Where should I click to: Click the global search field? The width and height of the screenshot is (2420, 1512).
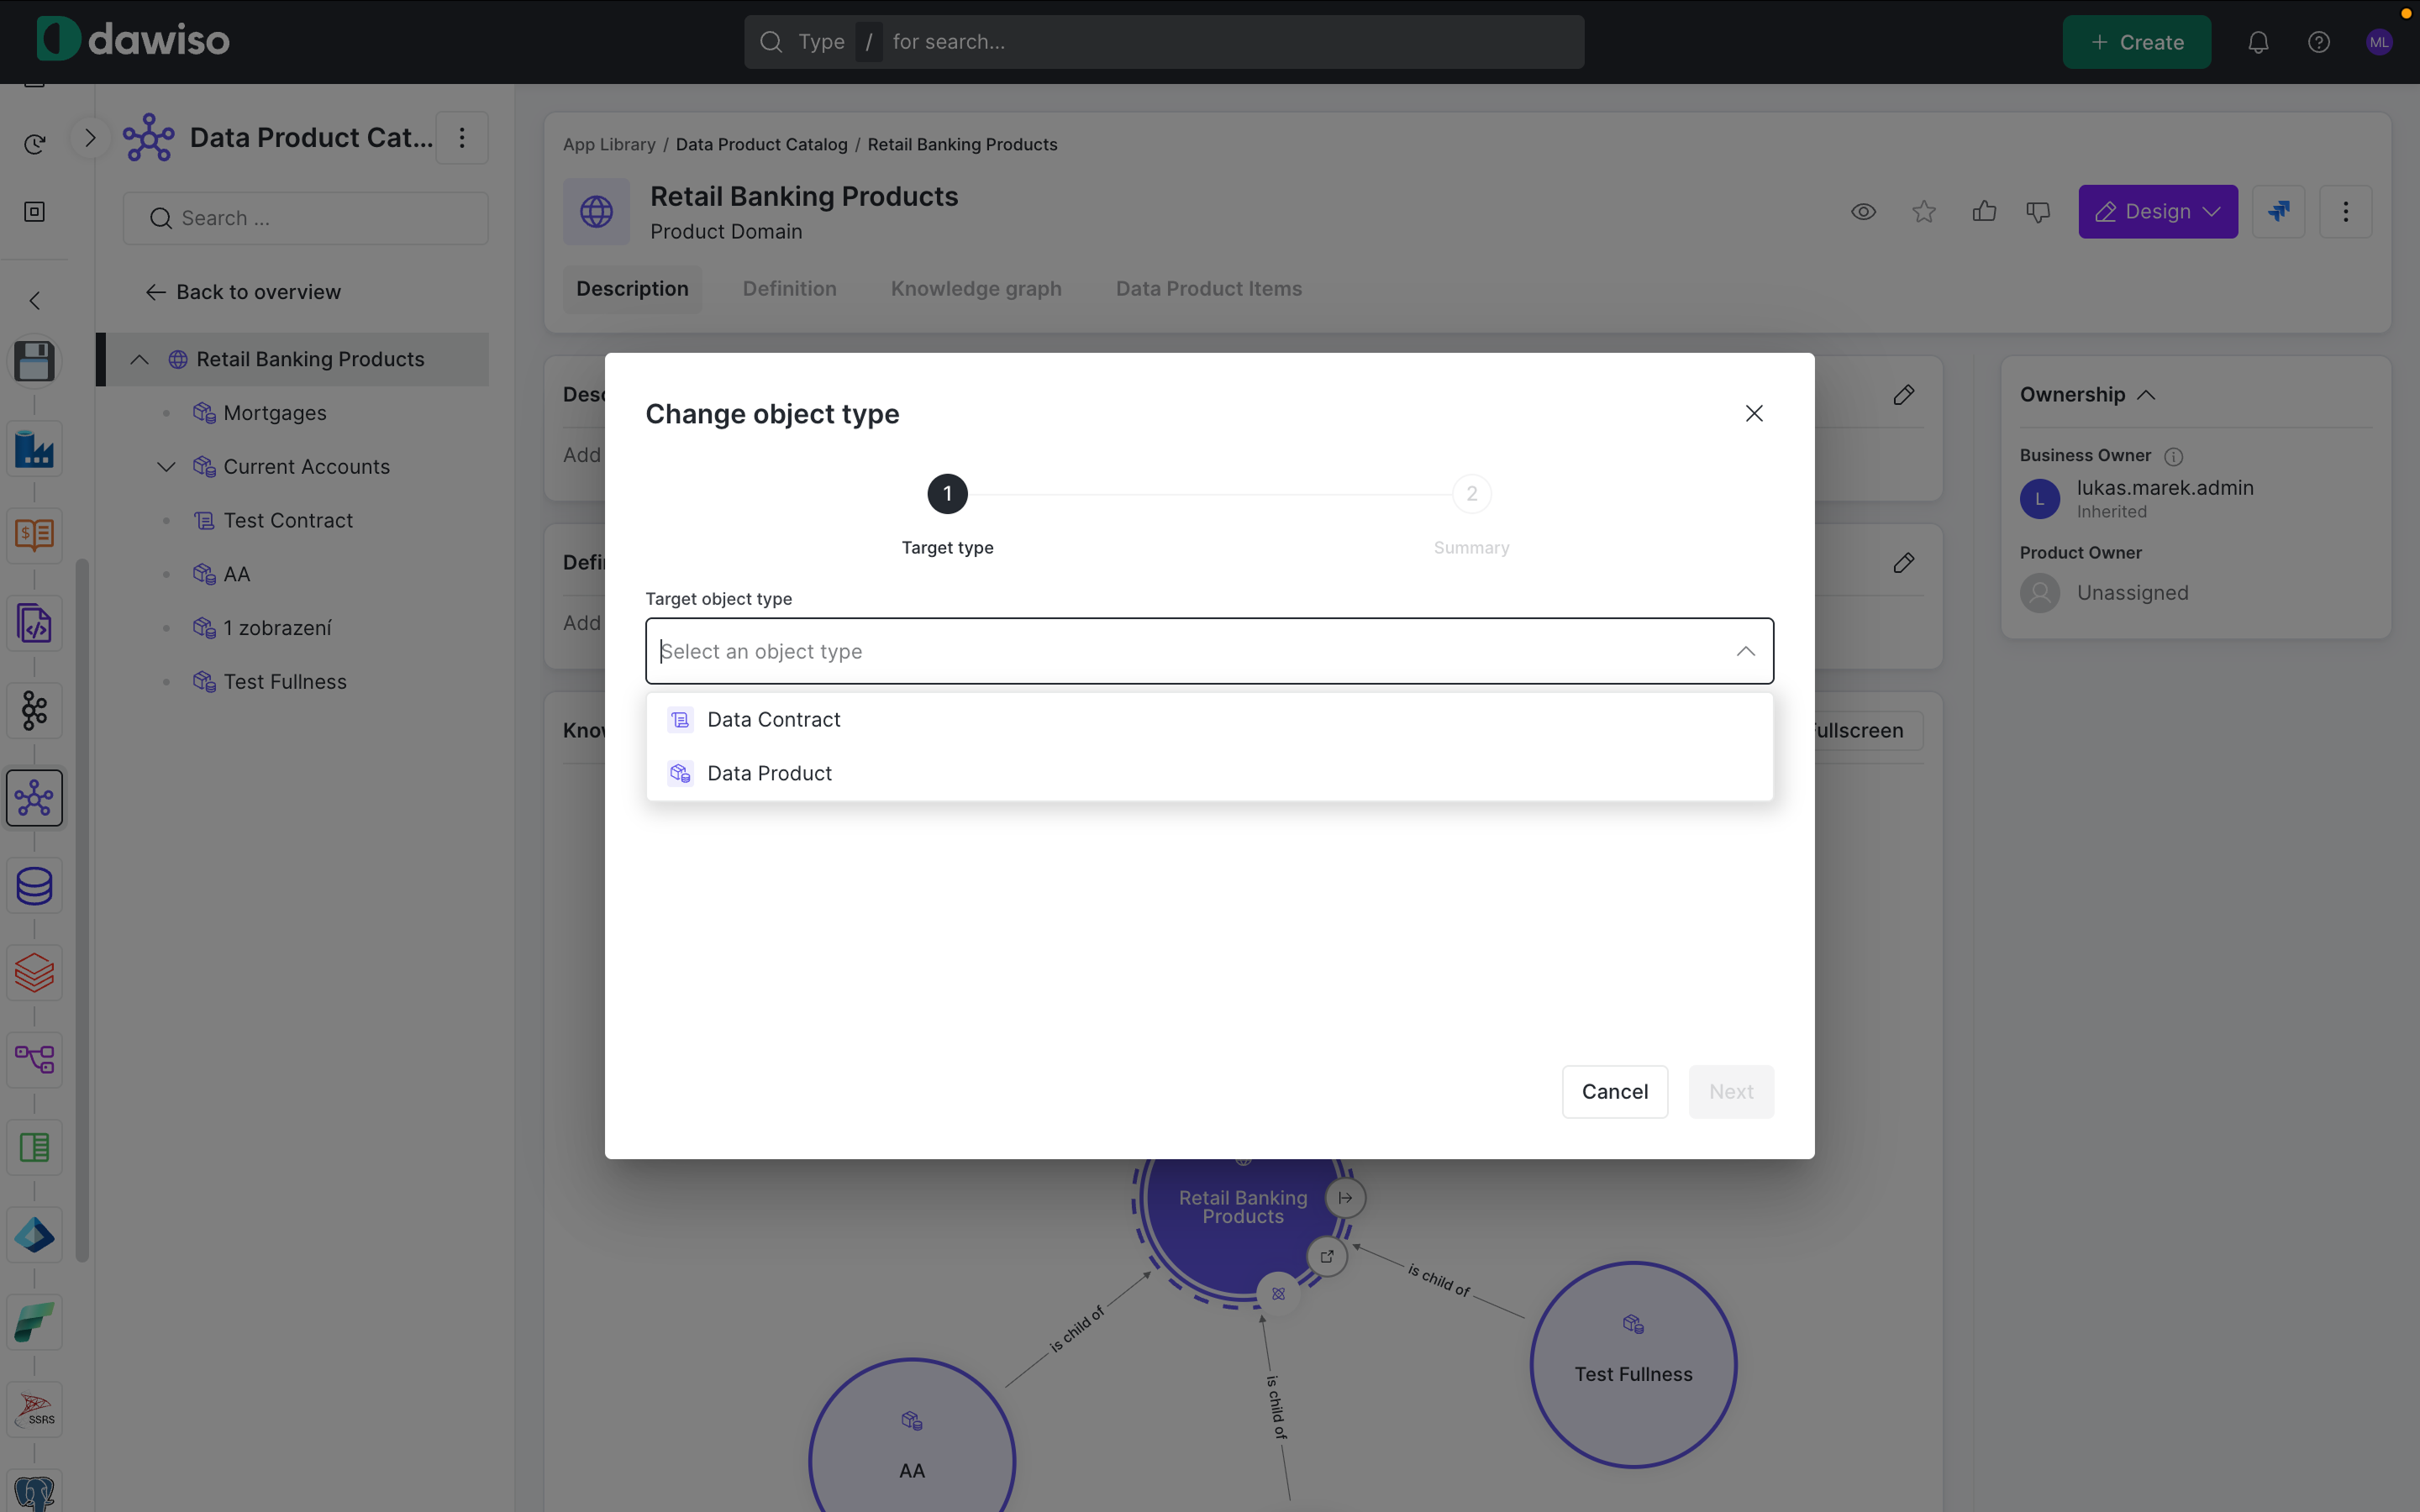1164,42
